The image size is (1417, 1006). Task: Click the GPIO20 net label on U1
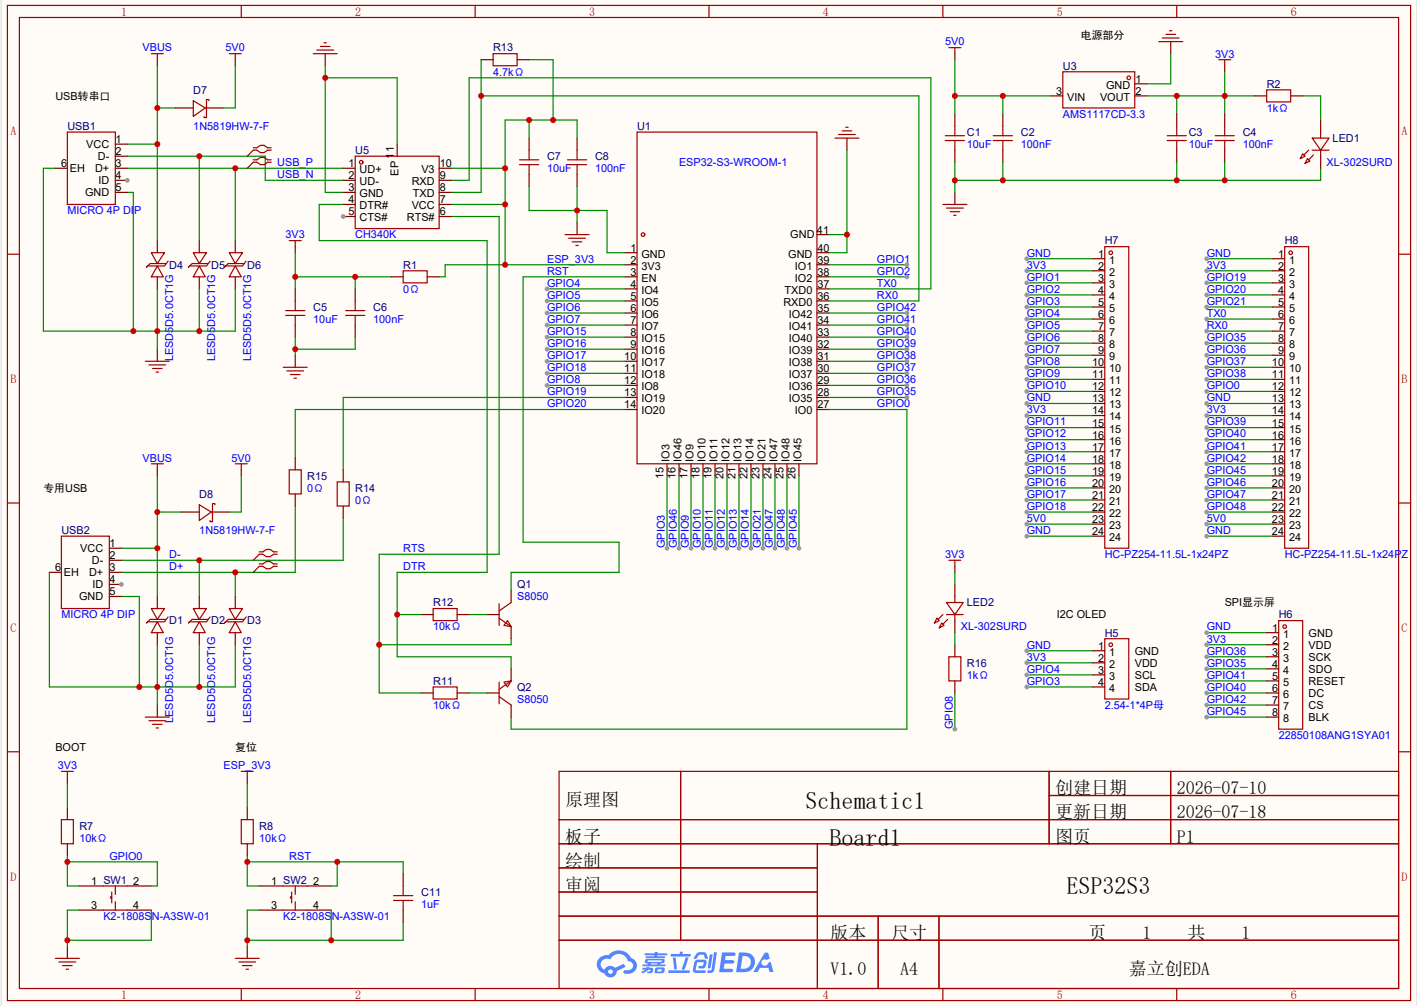566,403
